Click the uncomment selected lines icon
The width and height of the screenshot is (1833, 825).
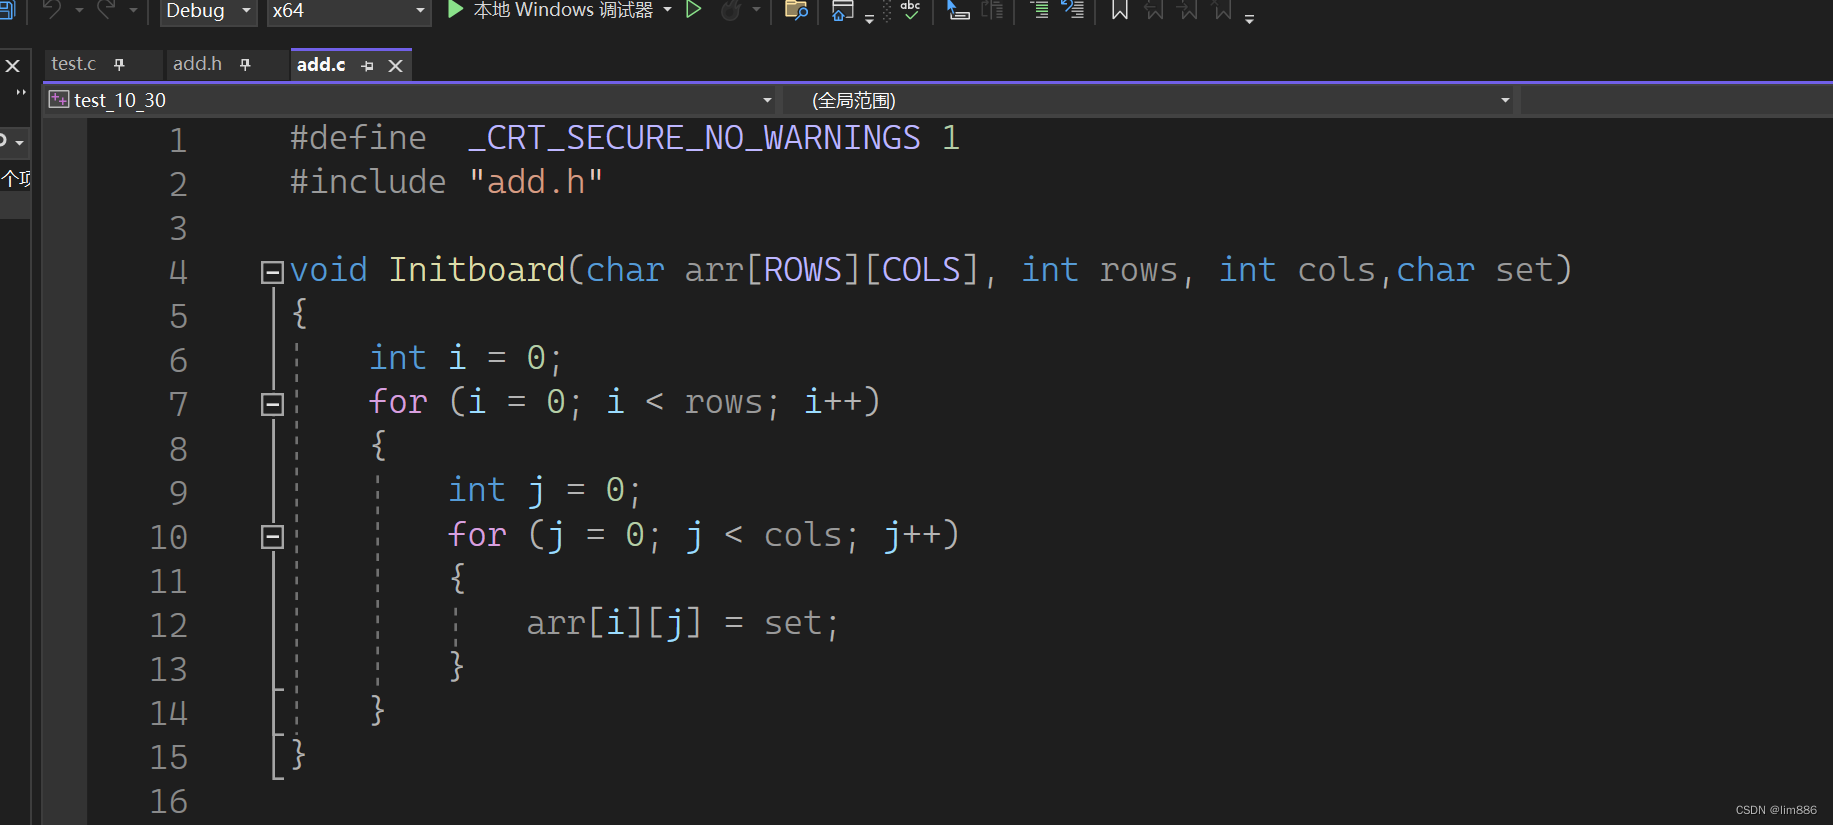click(x=1073, y=10)
